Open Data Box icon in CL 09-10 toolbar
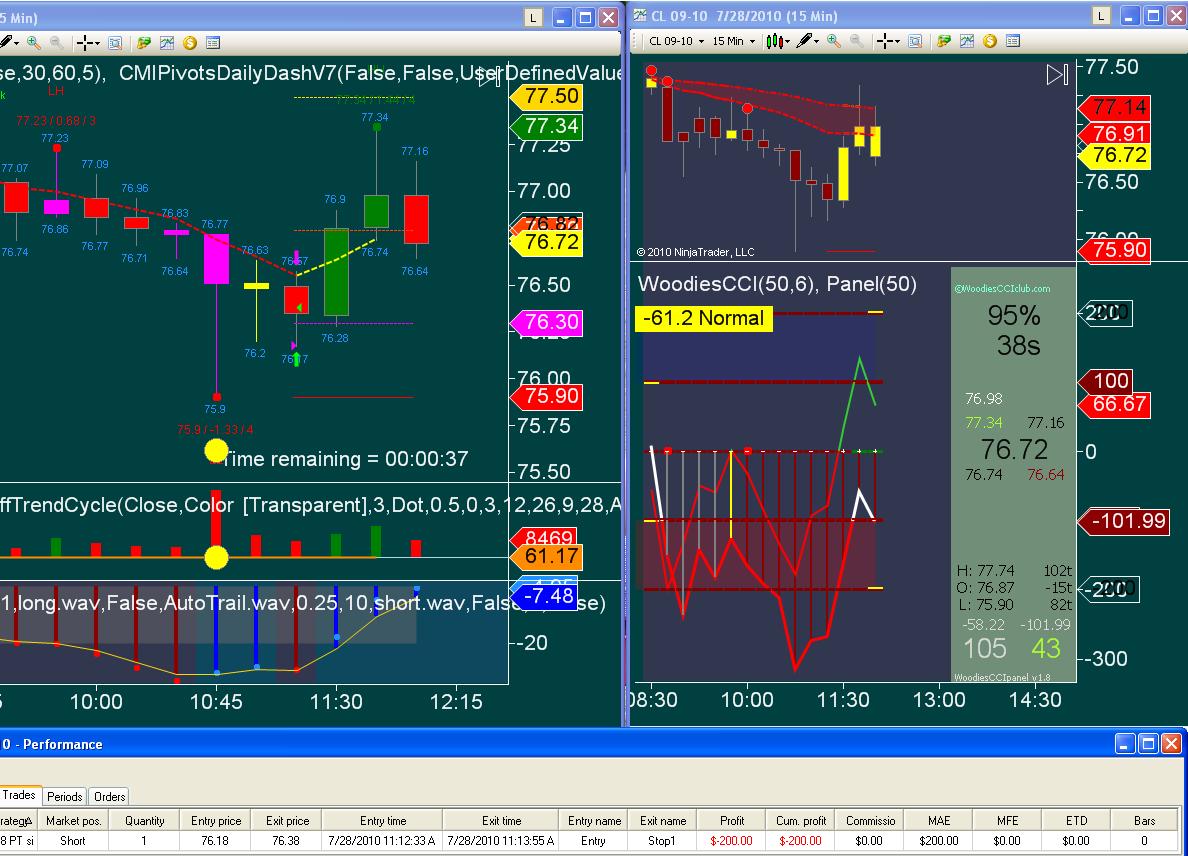The height and width of the screenshot is (856, 1188). pos(915,41)
